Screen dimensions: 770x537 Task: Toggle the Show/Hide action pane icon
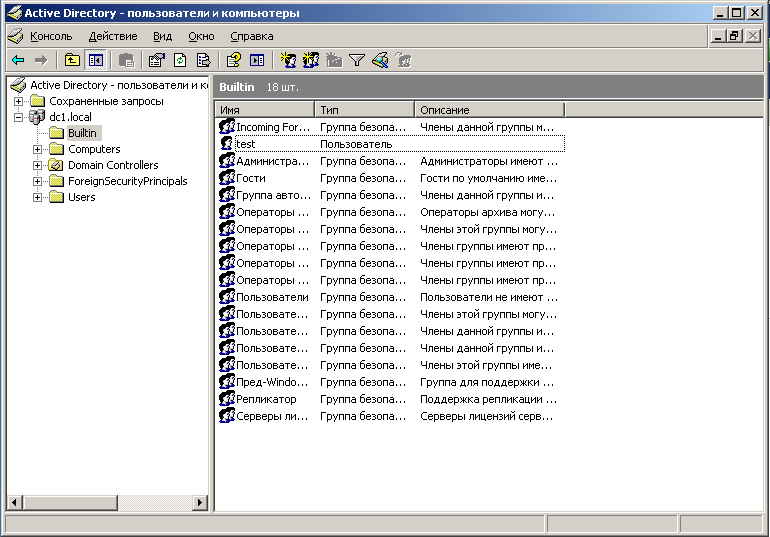(x=257, y=60)
